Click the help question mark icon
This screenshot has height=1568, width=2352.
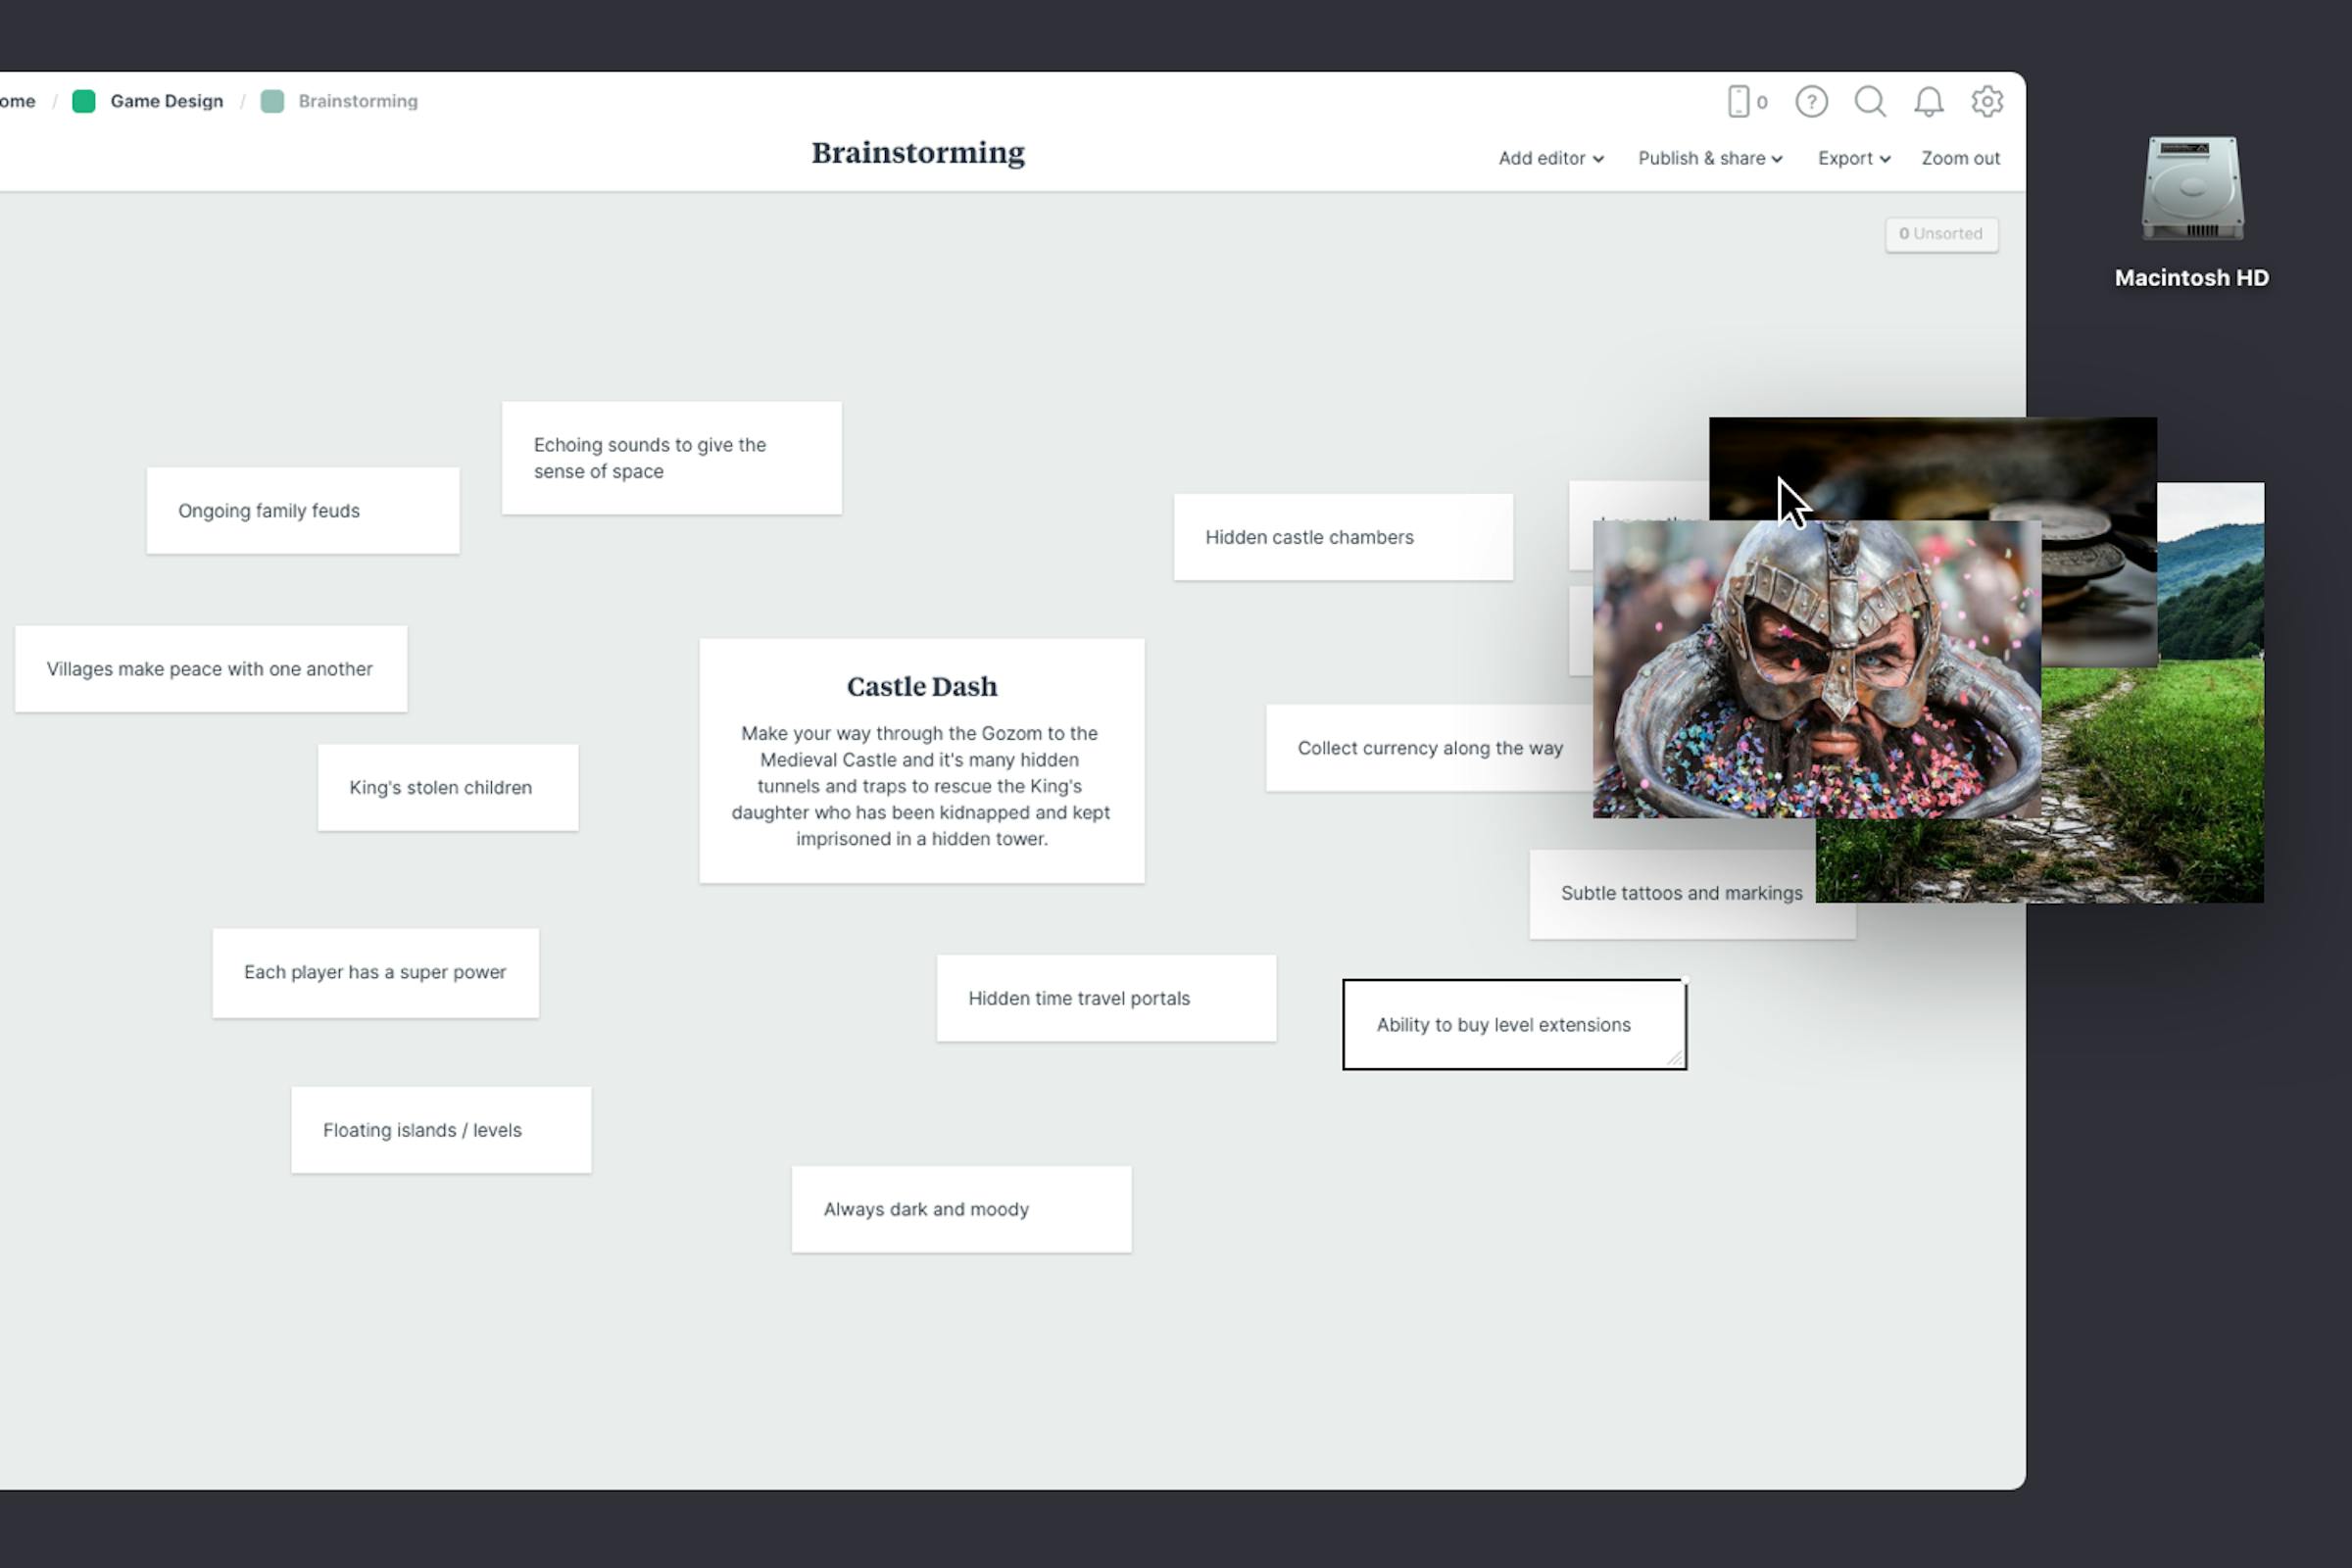(1811, 101)
